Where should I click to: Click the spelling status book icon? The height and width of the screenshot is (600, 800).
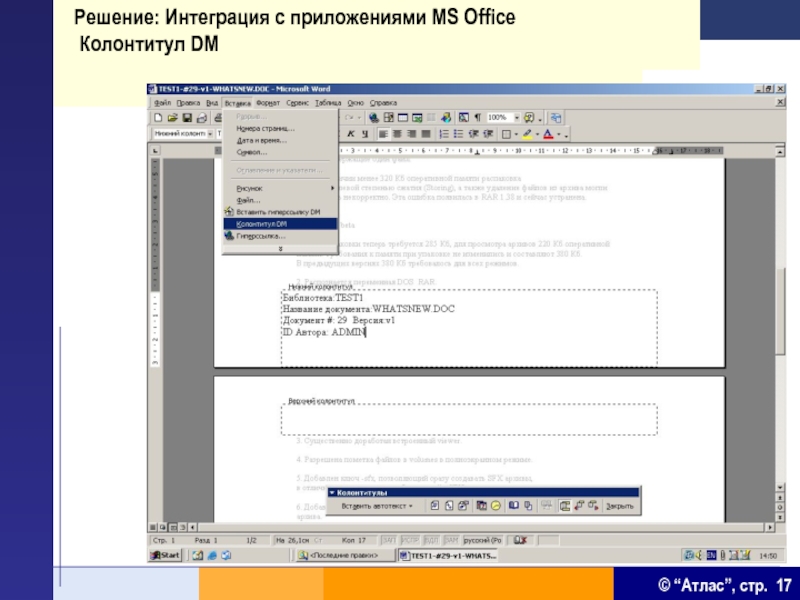(520, 540)
